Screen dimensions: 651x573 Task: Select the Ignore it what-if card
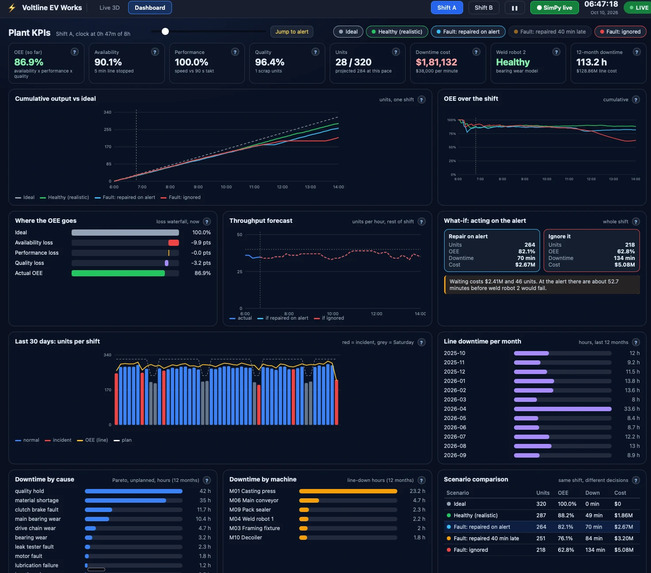[591, 250]
